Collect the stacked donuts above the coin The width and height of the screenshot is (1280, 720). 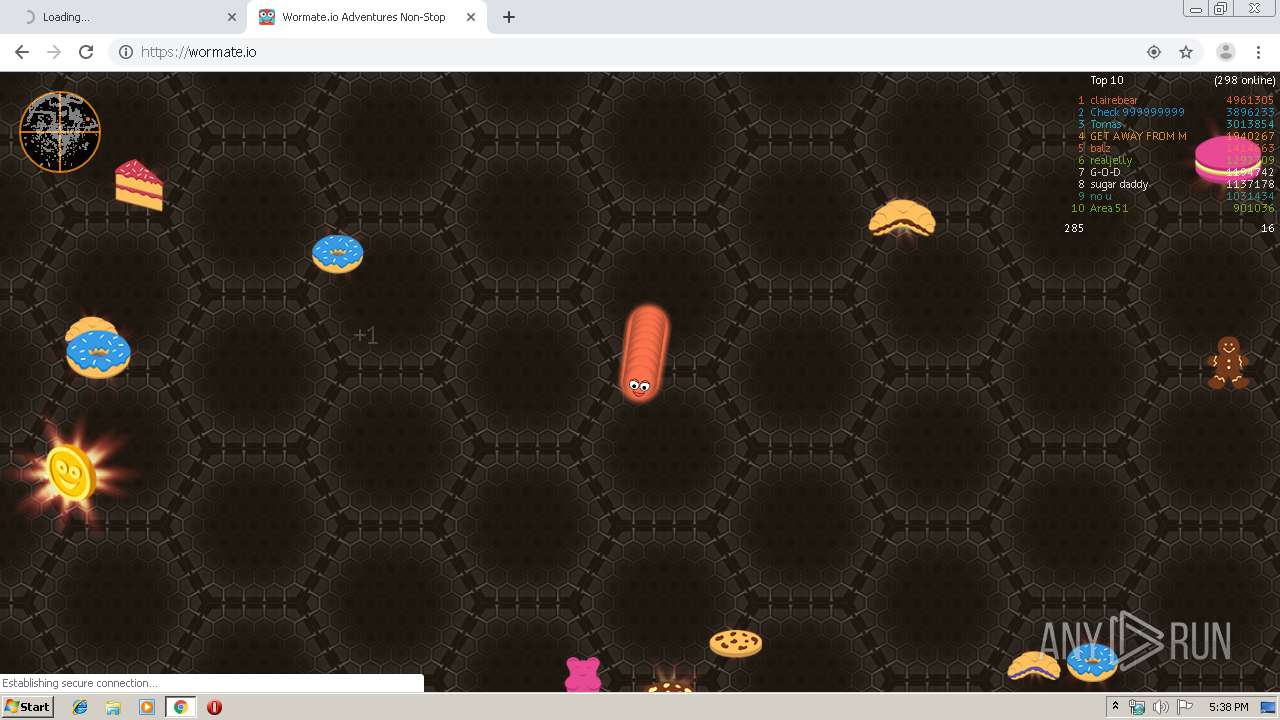click(x=97, y=348)
